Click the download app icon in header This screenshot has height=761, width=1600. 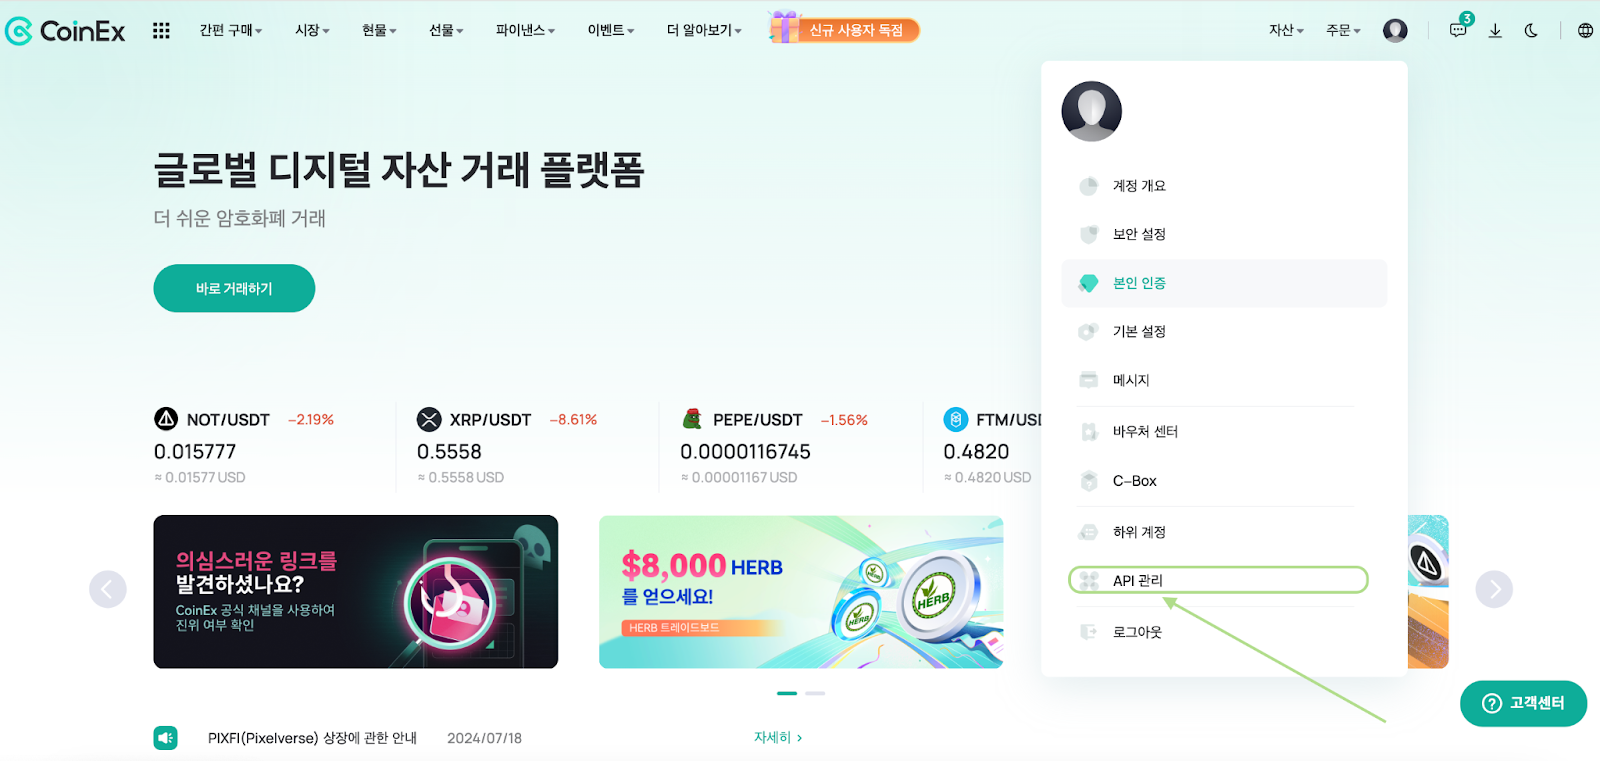coord(1495,31)
